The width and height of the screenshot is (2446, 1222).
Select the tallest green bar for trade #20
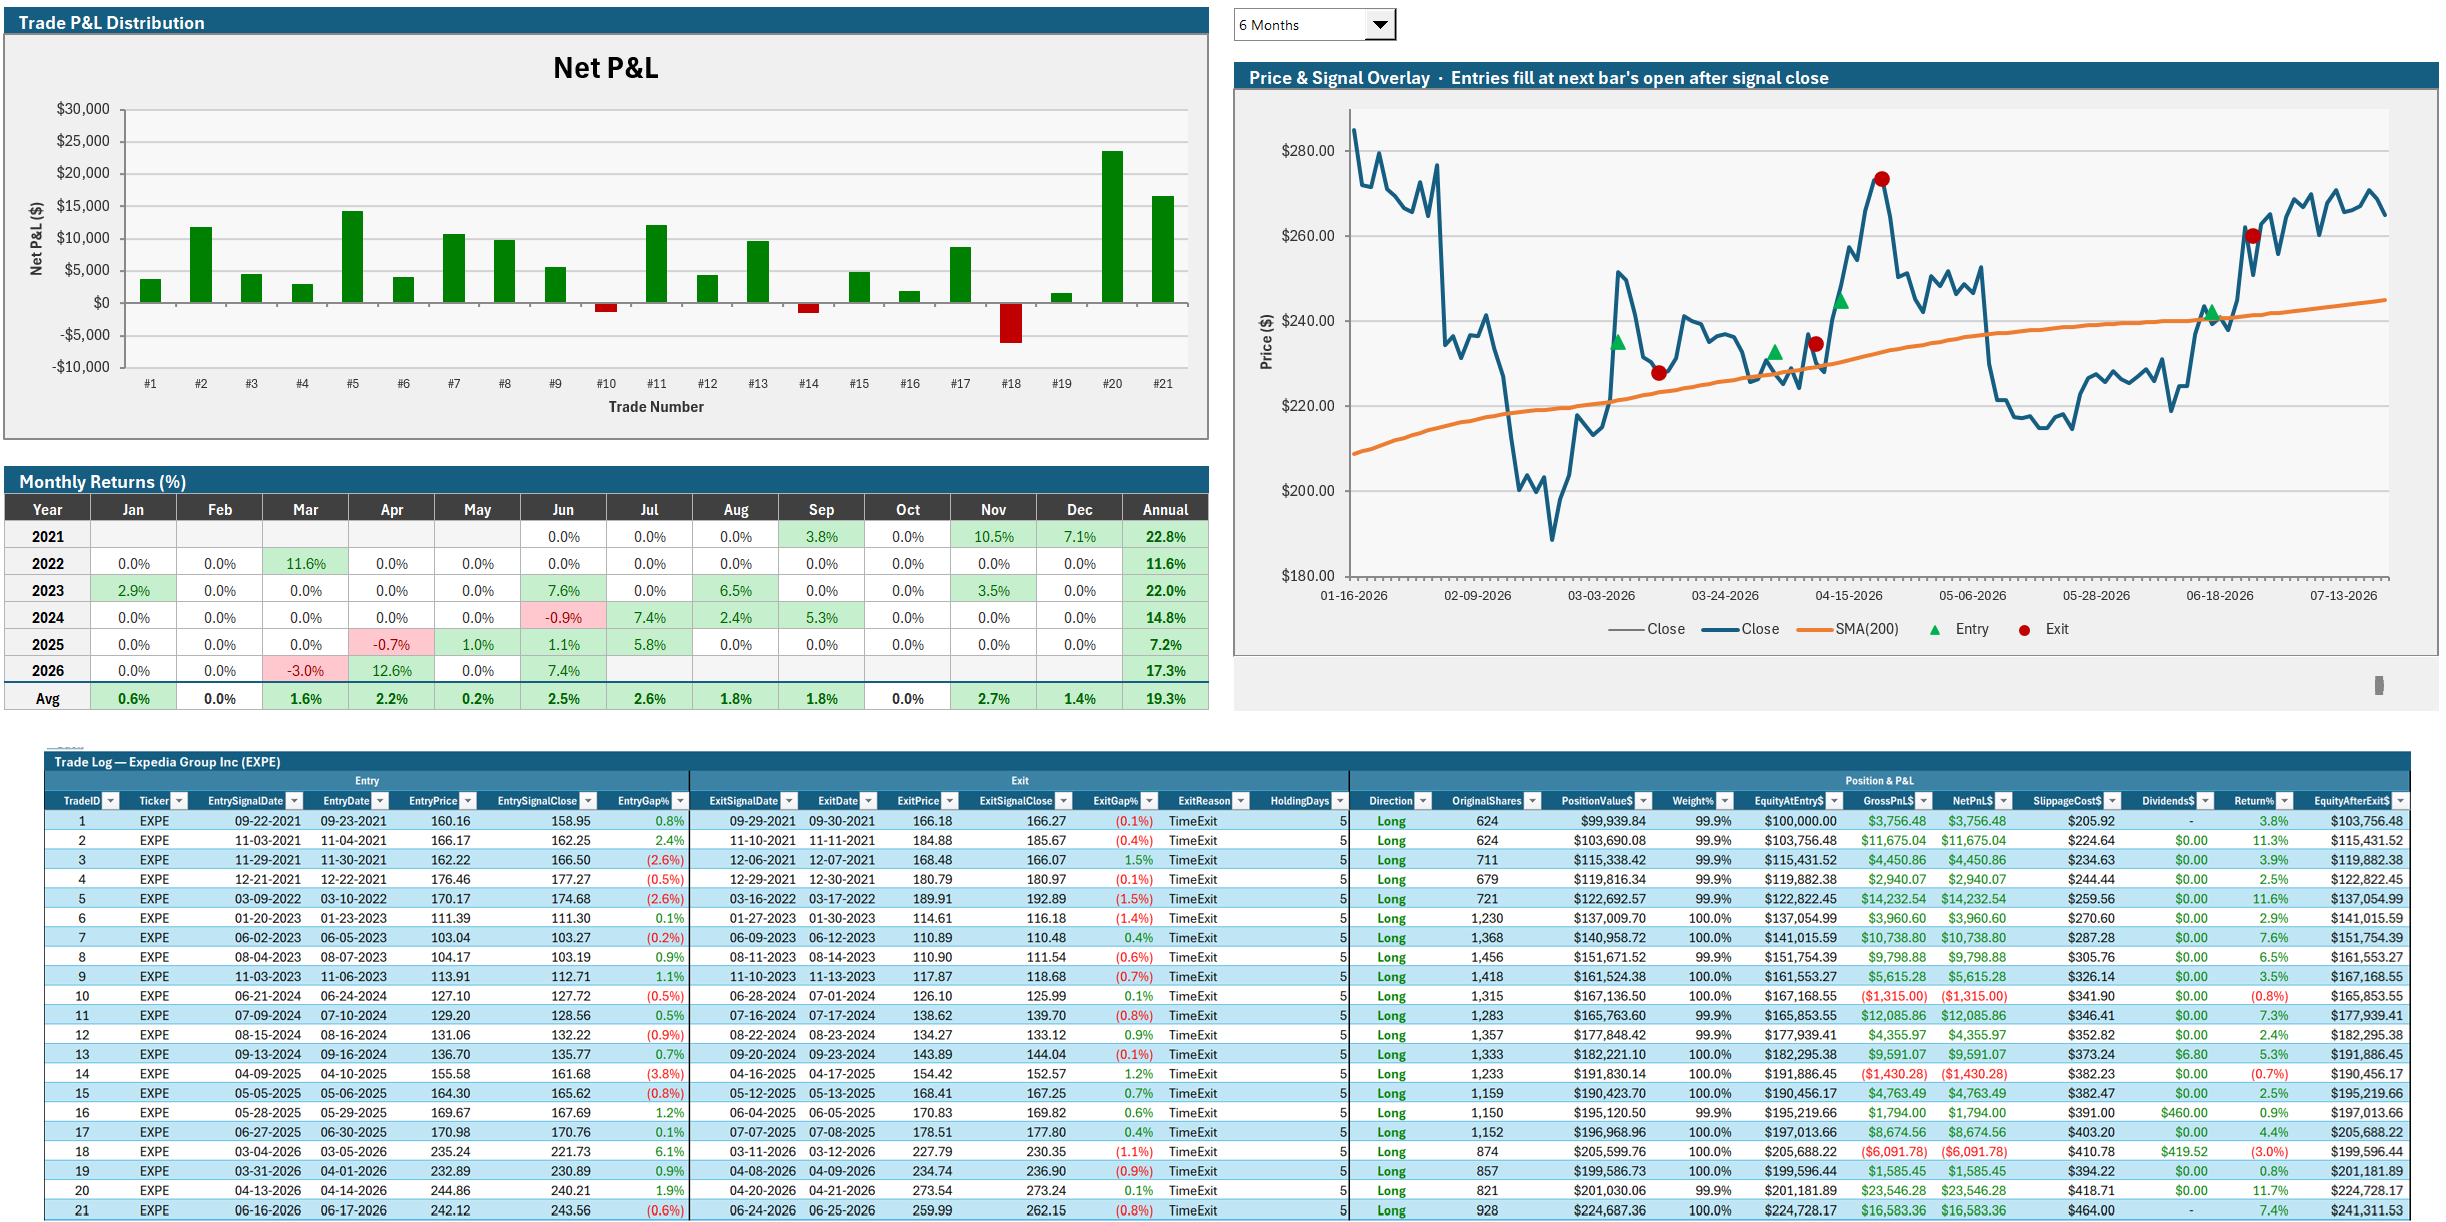point(1112,227)
